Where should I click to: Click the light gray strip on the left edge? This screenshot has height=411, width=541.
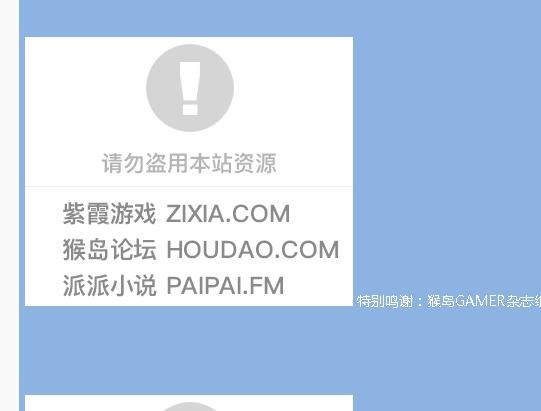10,205
